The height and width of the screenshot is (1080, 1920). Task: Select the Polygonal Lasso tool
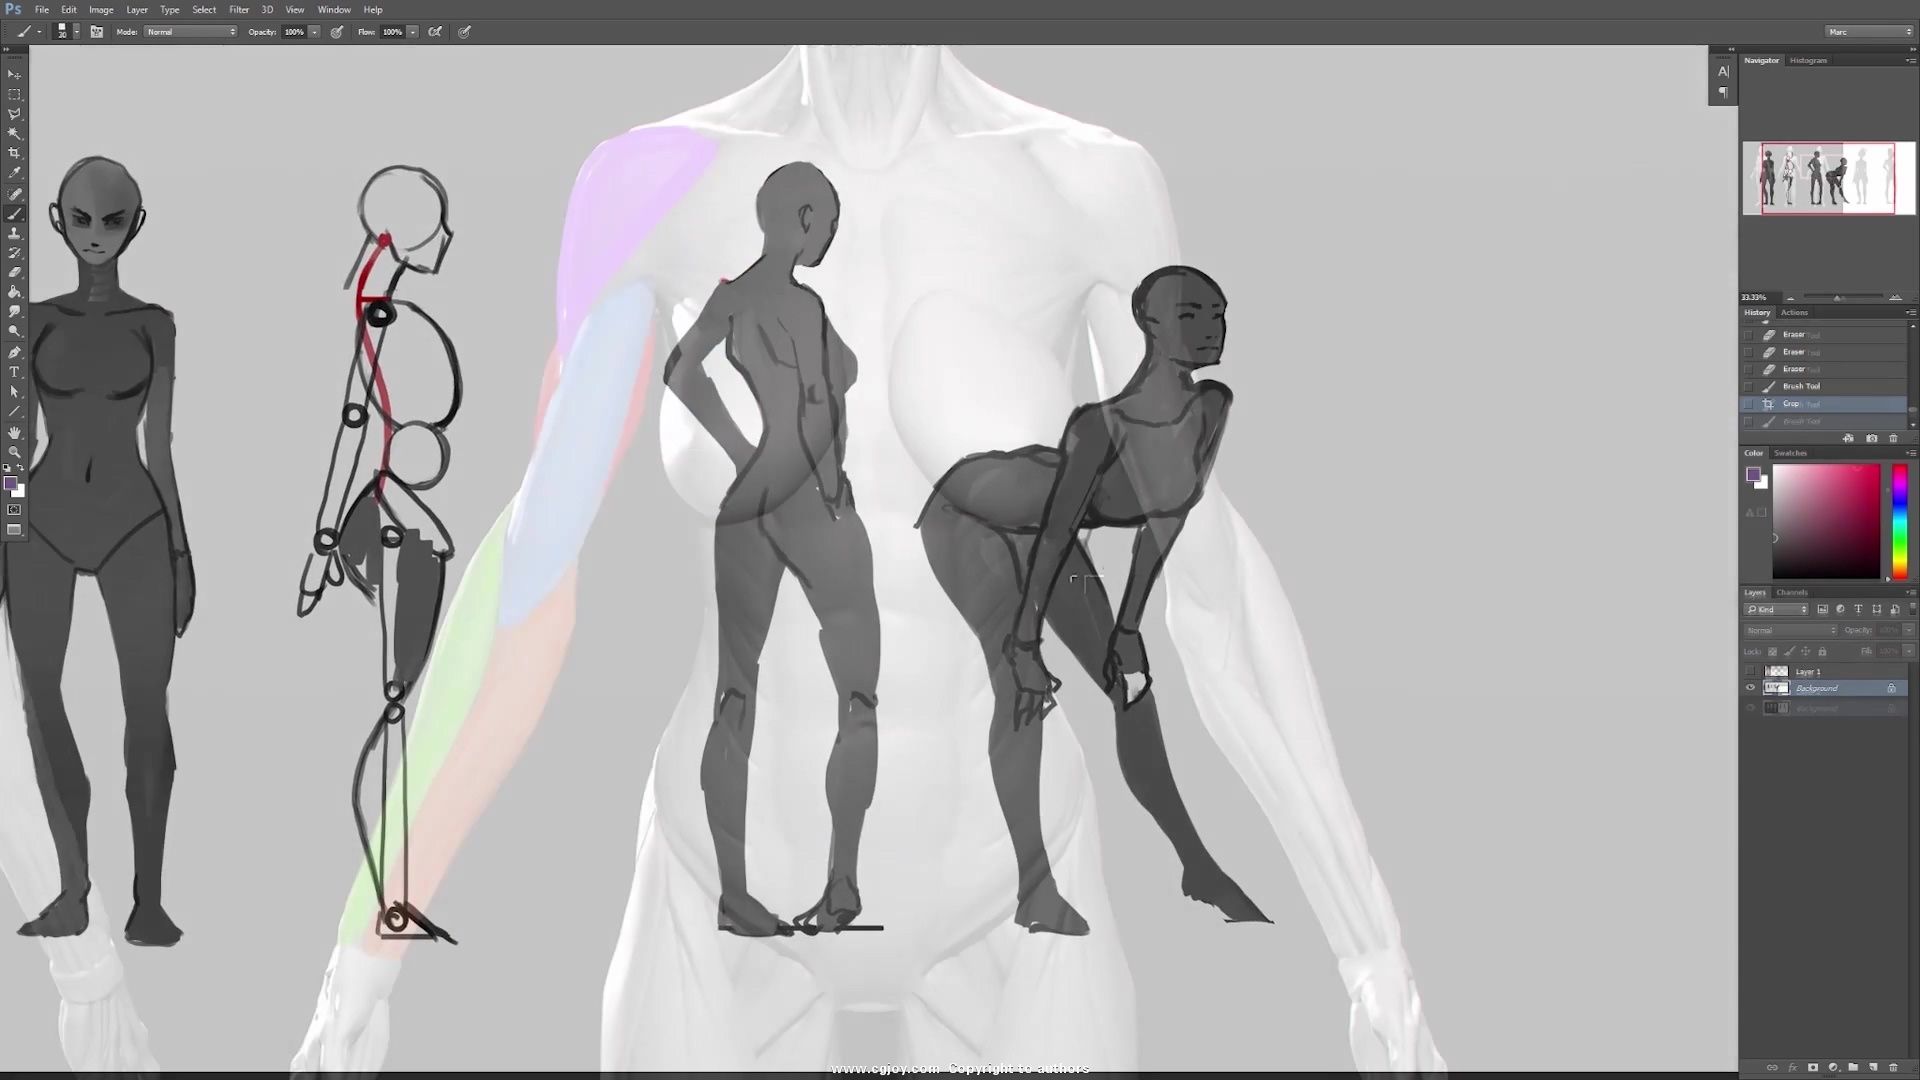pyautogui.click(x=14, y=114)
